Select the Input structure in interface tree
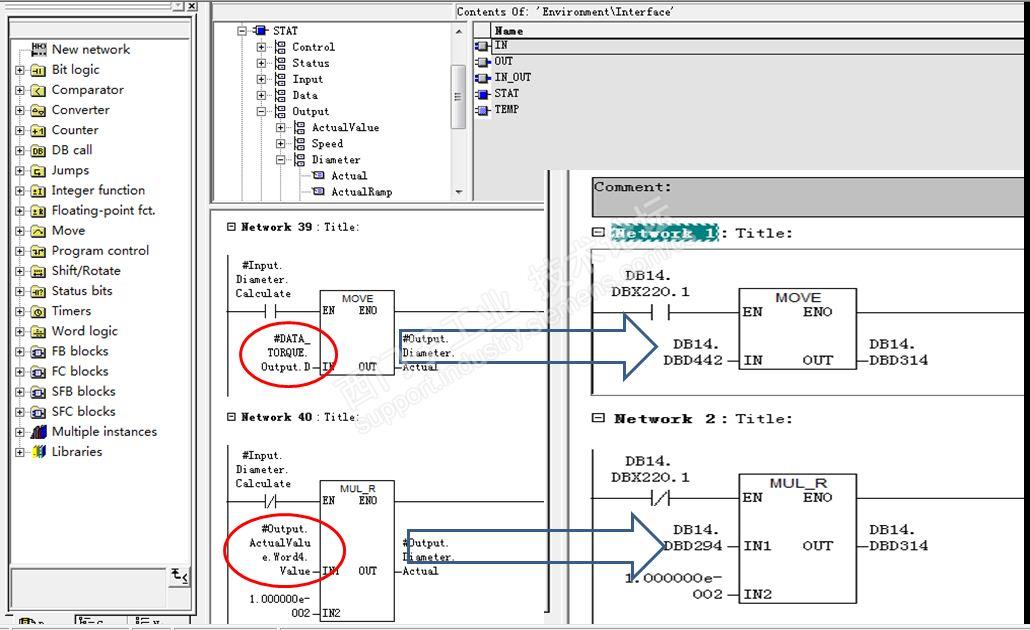Image resolution: width=1030 pixels, height=630 pixels. [x=307, y=79]
